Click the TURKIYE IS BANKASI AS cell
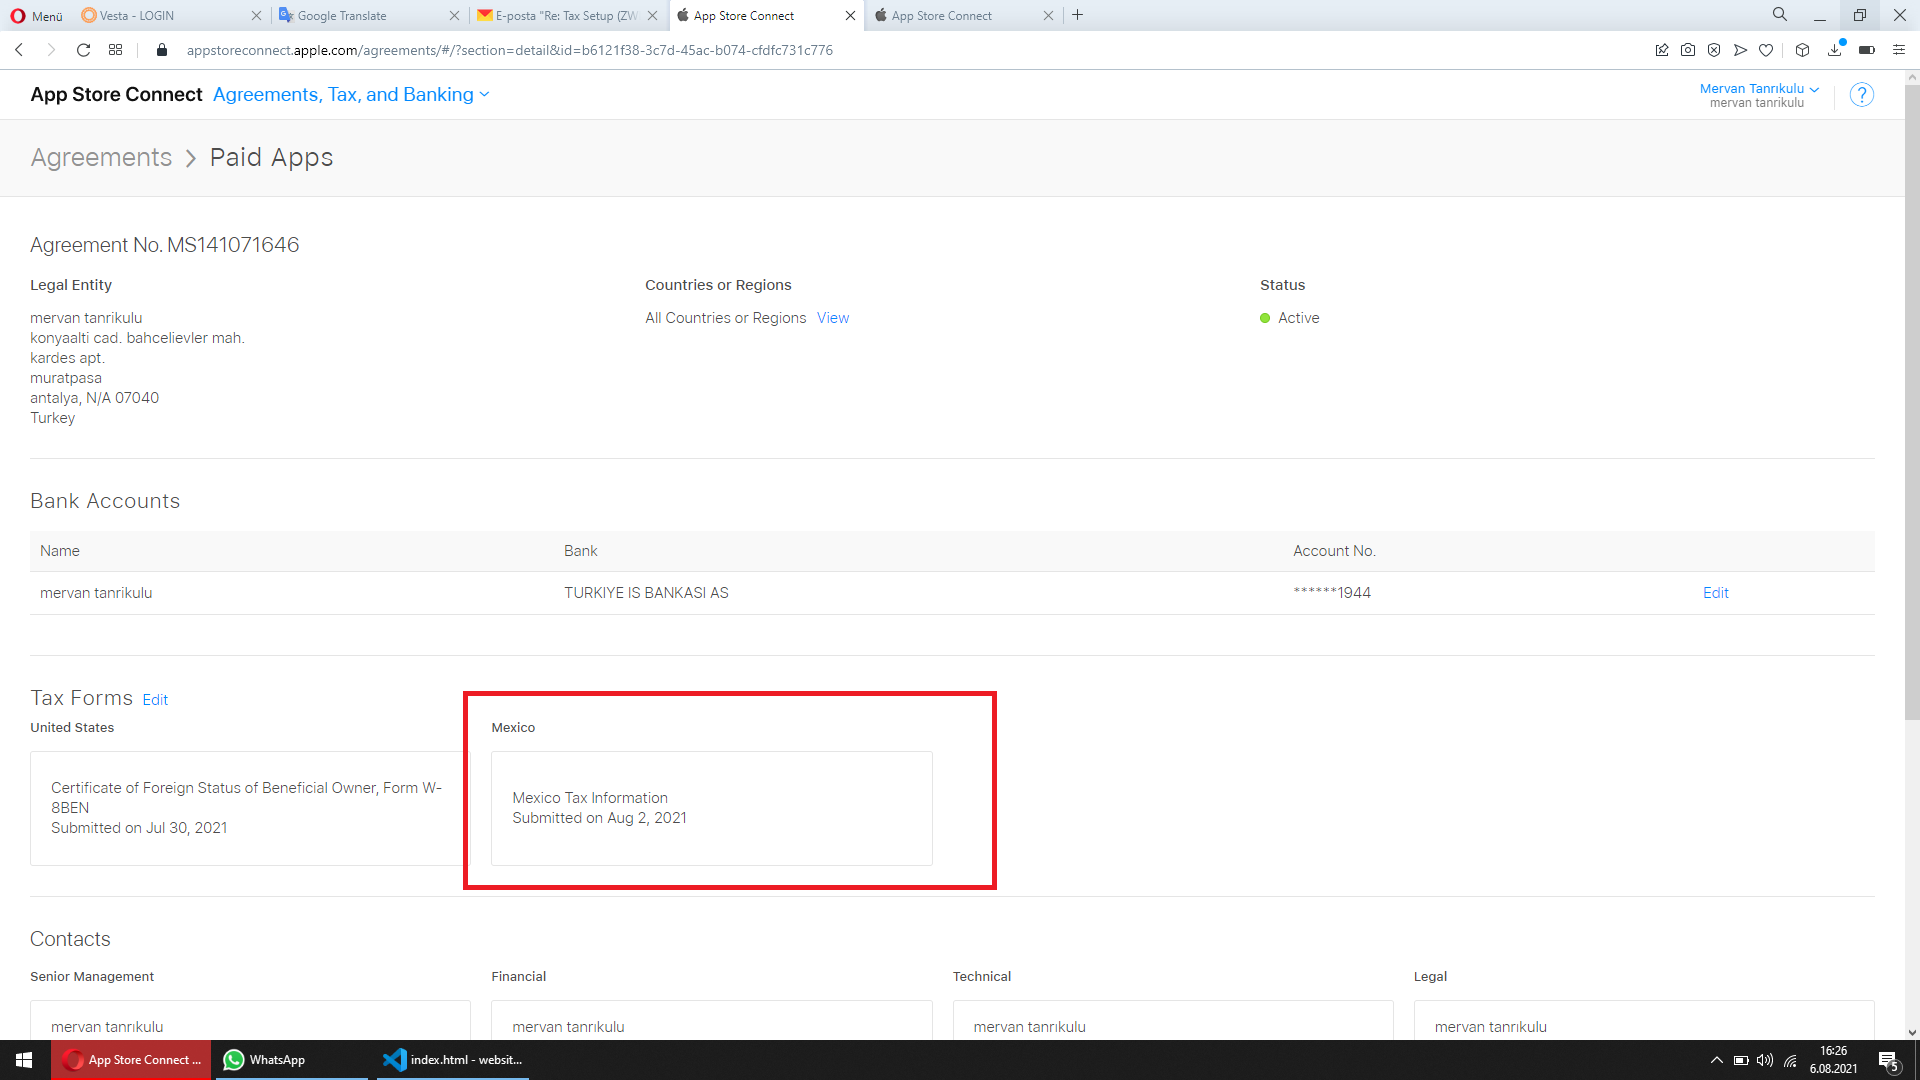 [x=646, y=593]
